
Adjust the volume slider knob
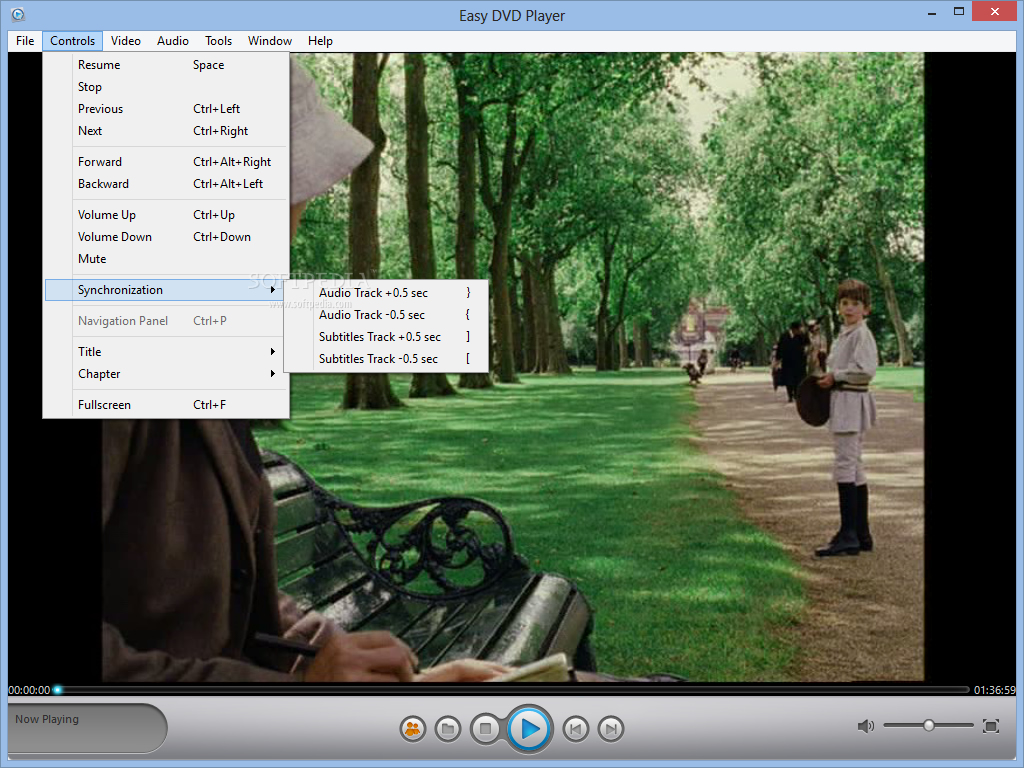[x=929, y=726]
